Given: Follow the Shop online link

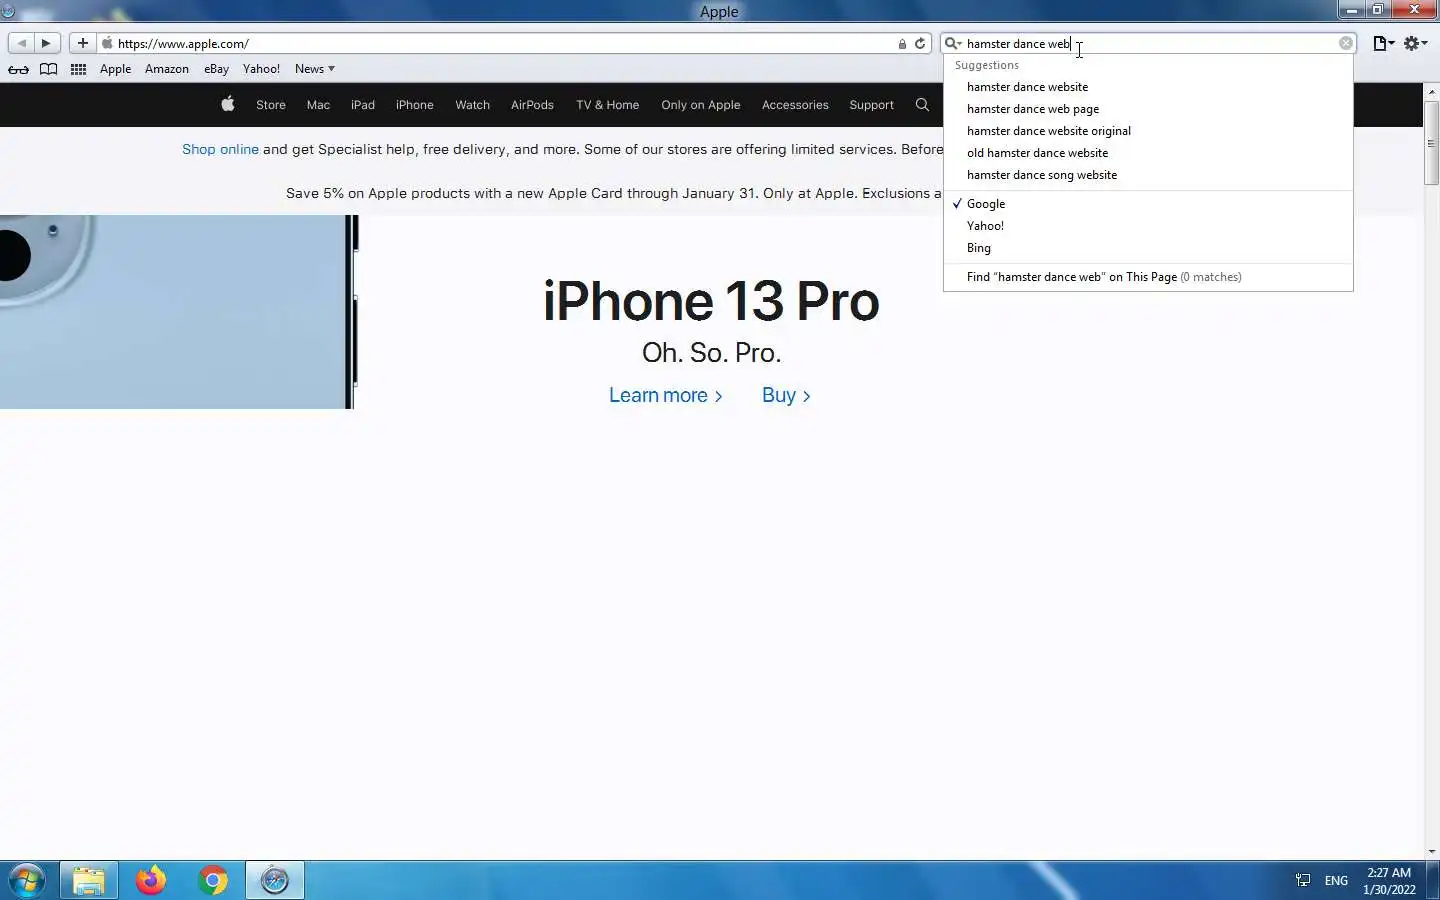Looking at the screenshot, I should coord(220,149).
